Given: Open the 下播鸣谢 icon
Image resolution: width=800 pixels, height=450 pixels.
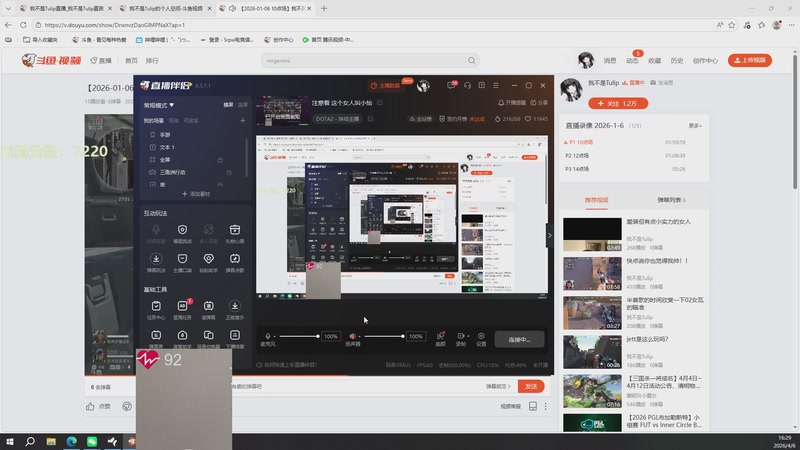Looking at the screenshot, I should click(x=235, y=335).
